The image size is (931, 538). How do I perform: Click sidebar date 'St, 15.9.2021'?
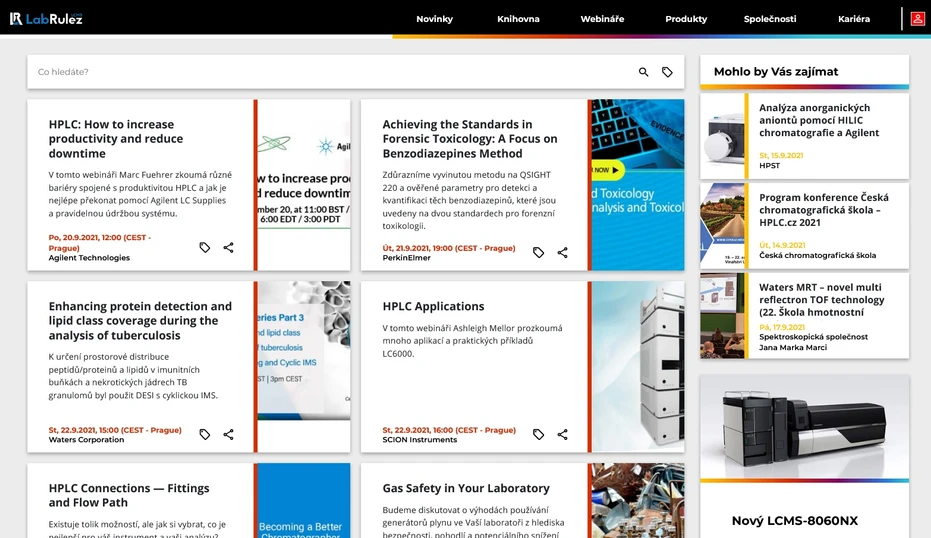click(x=781, y=156)
